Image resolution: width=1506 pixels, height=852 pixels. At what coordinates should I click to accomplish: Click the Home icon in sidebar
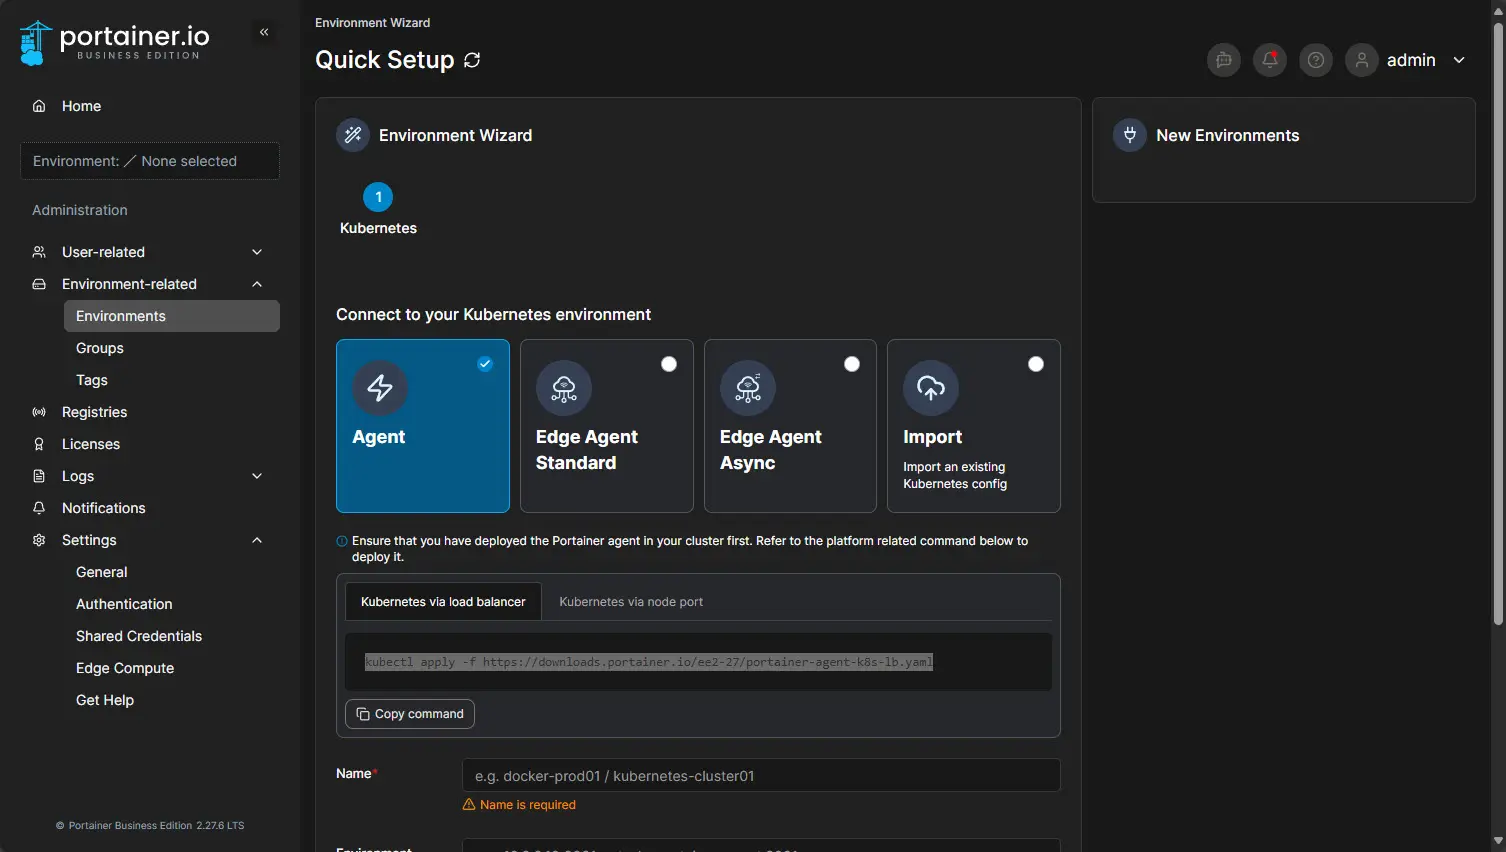pos(39,106)
